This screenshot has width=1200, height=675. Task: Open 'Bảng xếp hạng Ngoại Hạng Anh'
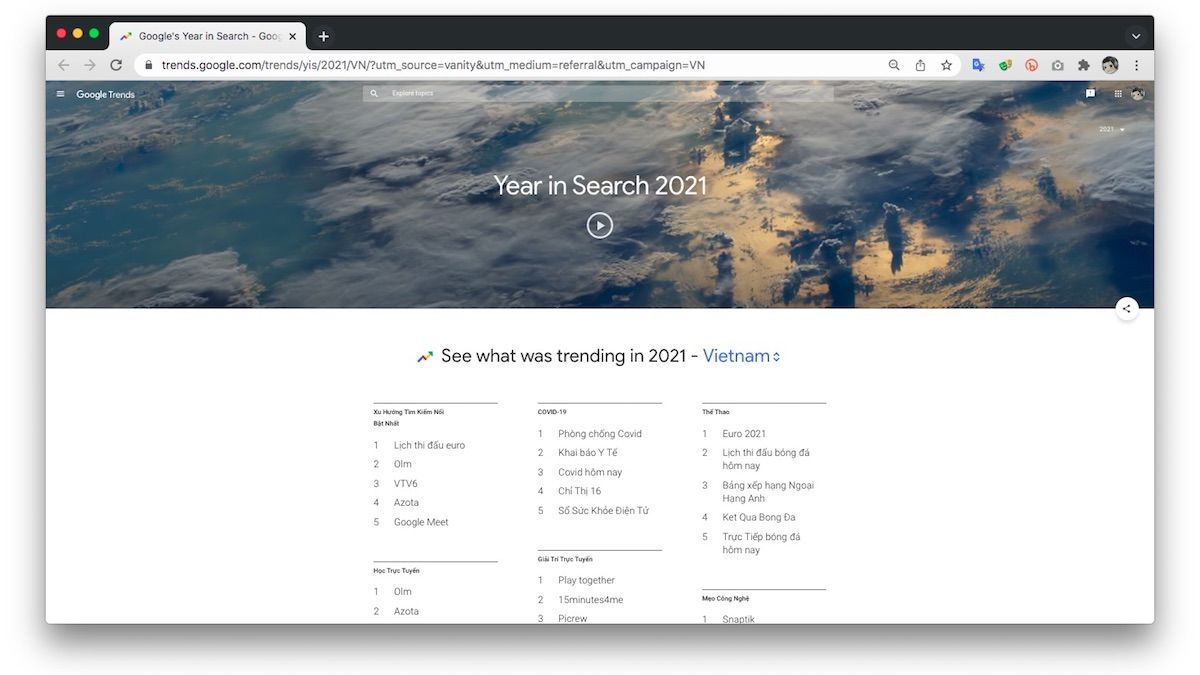(x=768, y=492)
